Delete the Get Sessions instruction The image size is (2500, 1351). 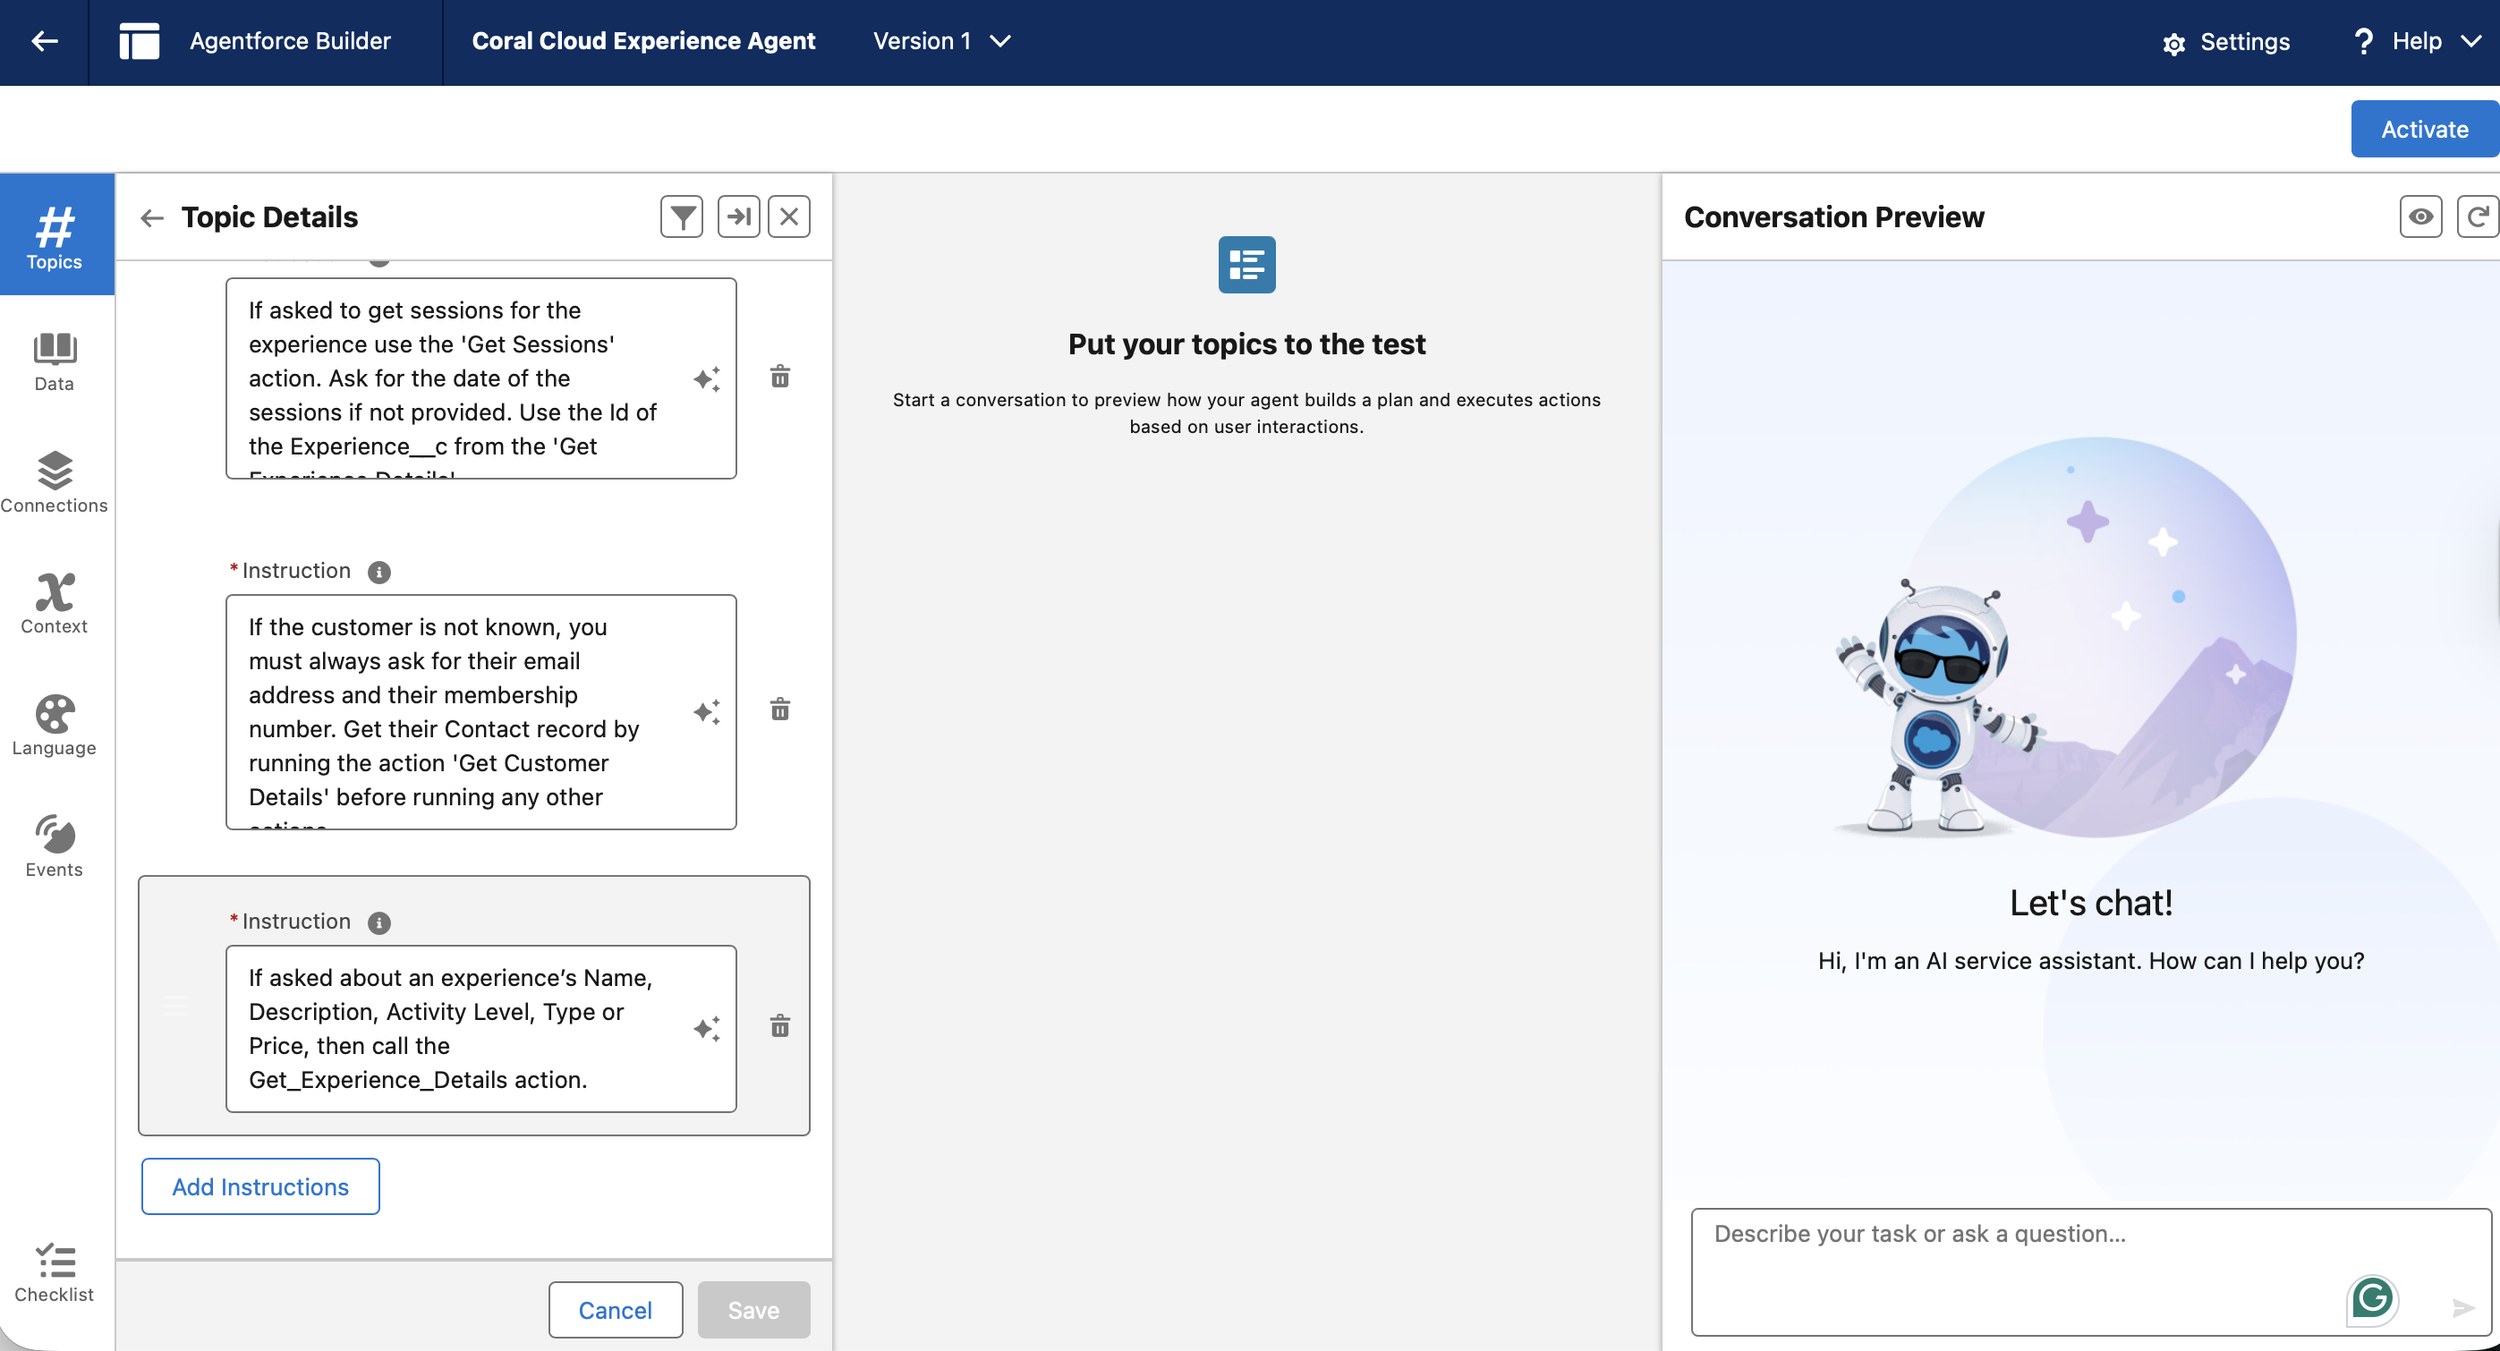[780, 377]
